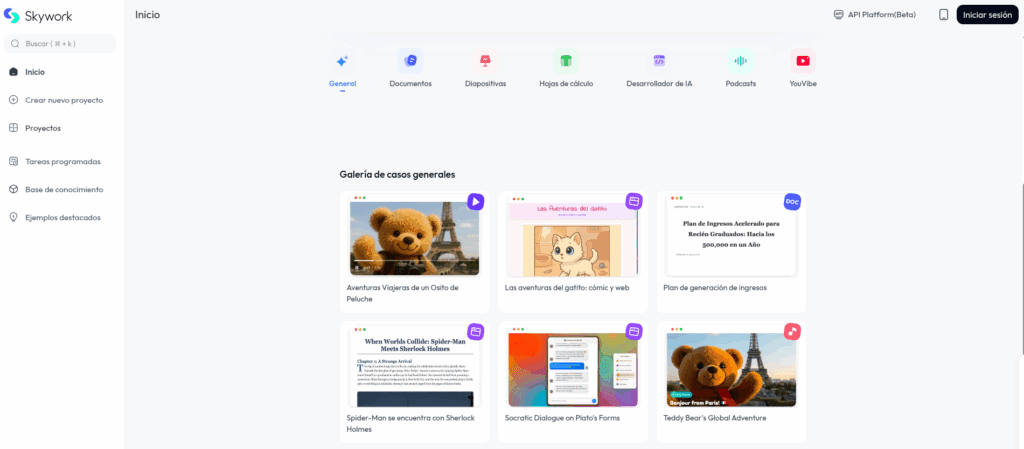This screenshot has width=1024, height=449.
Task: Click the mobile device icon in header
Action: [943, 15]
